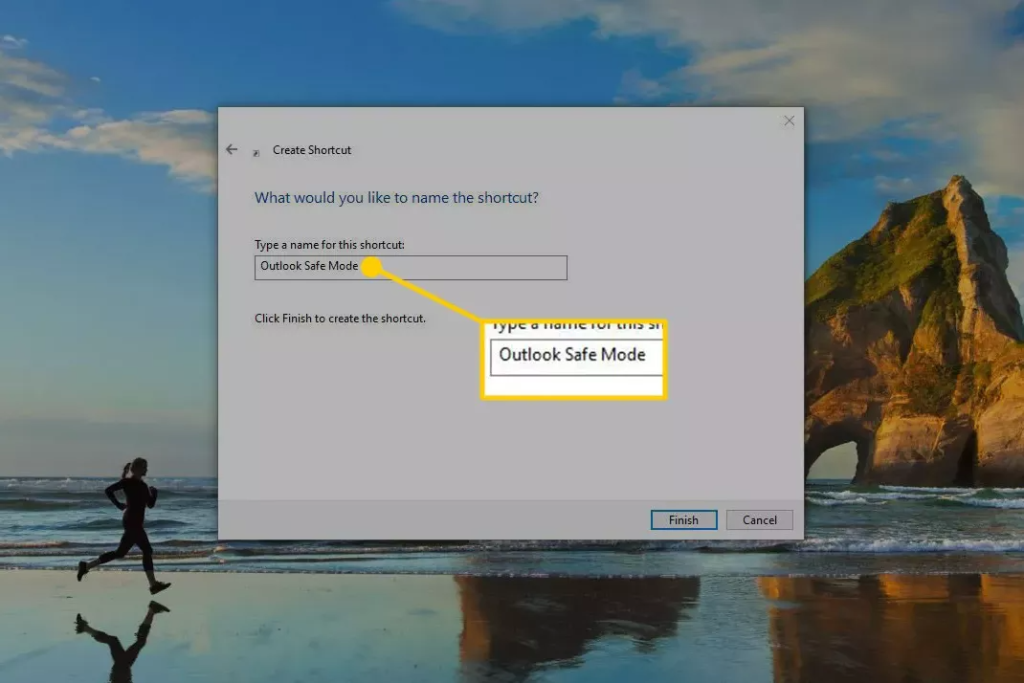Click the Outlook Safe Mode text in name field
The height and width of the screenshot is (683, 1024).
(x=308, y=267)
